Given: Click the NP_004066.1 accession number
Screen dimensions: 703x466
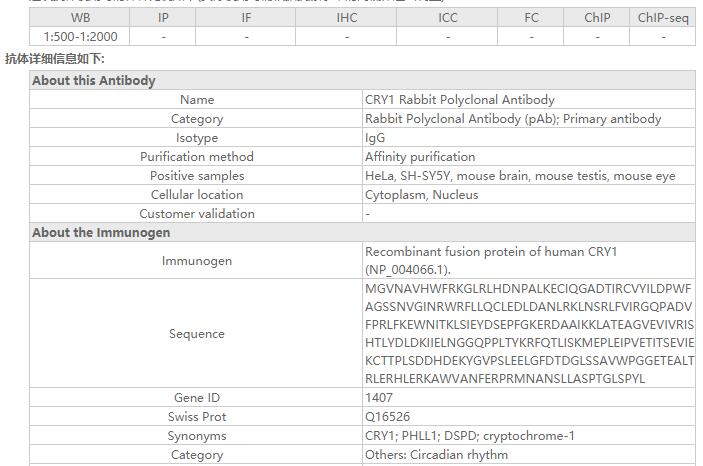Looking at the screenshot, I should 408,270.
